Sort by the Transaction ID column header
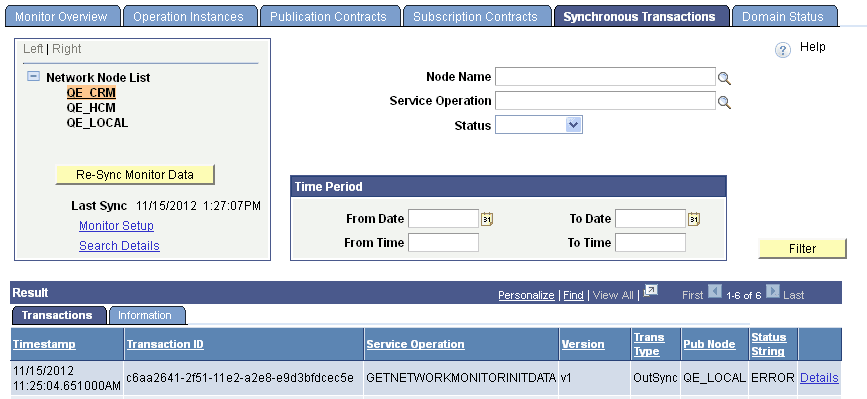867x399 pixels. pyautogui.click(x=165, y=344)
